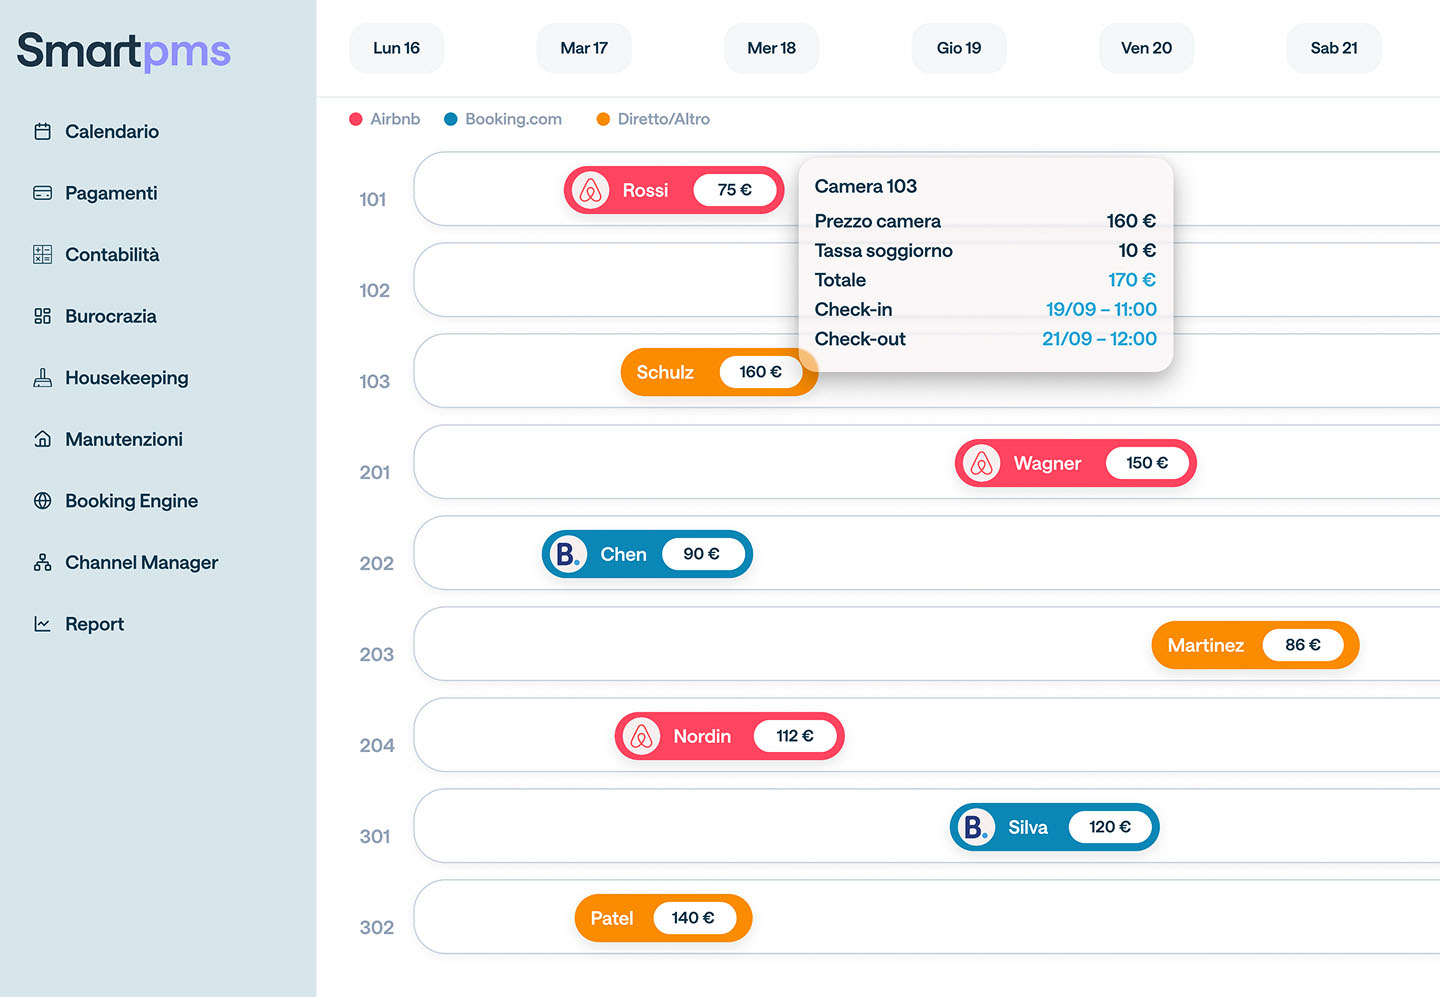Click the Pagamenti card icon
This screenshot has height=997, width=1440.
pyautogui.click(x=42, y=193)
